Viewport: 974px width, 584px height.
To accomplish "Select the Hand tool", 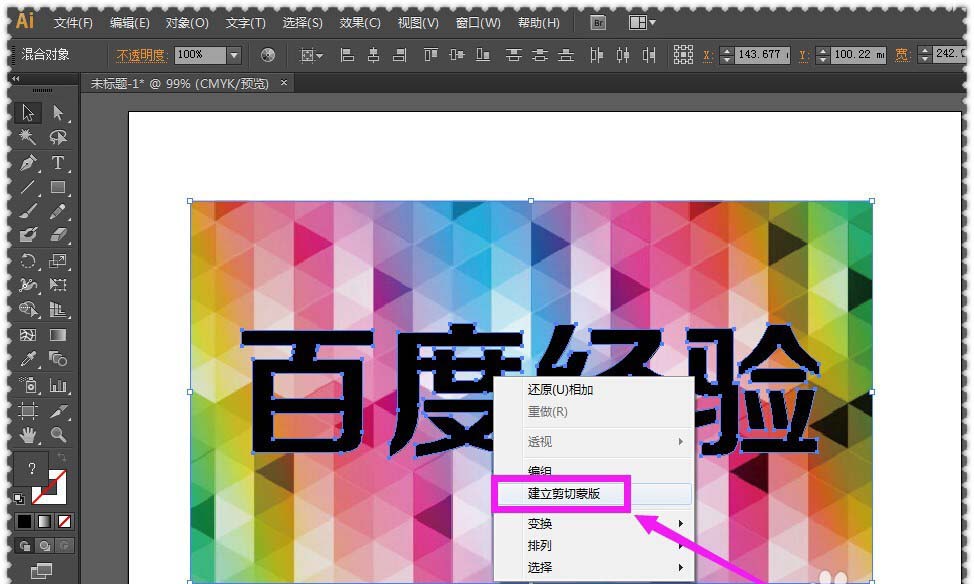I will point(27,435).
